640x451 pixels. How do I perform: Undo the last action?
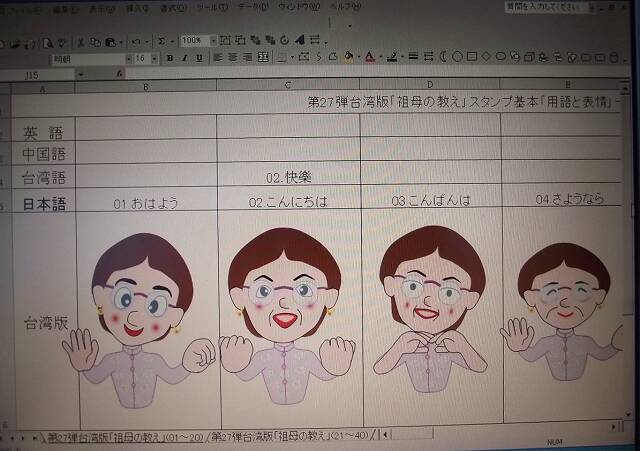tap(136, 41)
